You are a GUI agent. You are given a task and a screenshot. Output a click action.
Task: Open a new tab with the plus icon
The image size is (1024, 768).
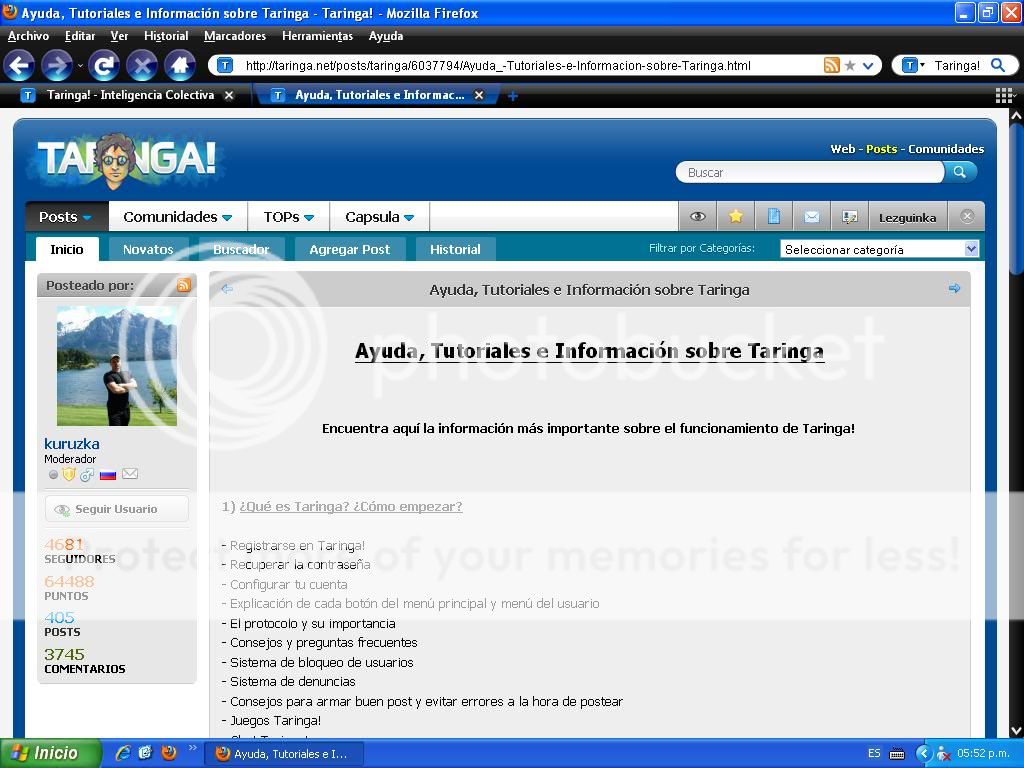[513, 96]
